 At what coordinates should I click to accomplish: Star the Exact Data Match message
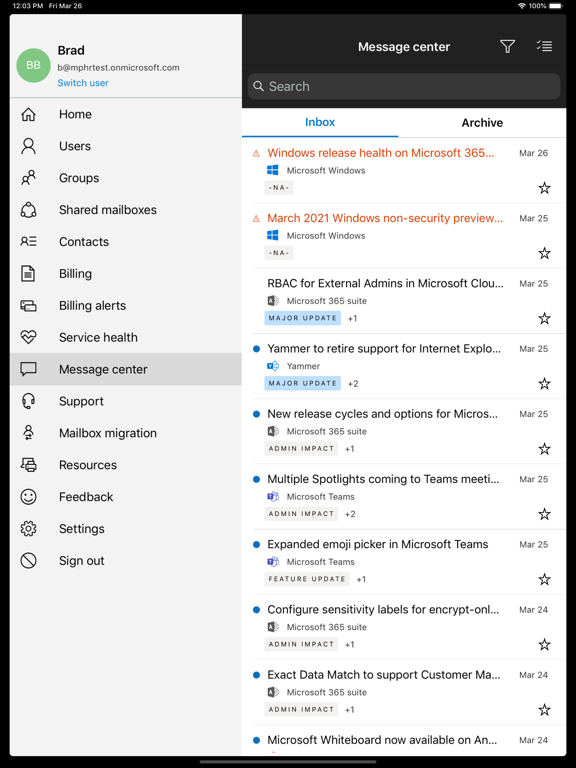544,710
